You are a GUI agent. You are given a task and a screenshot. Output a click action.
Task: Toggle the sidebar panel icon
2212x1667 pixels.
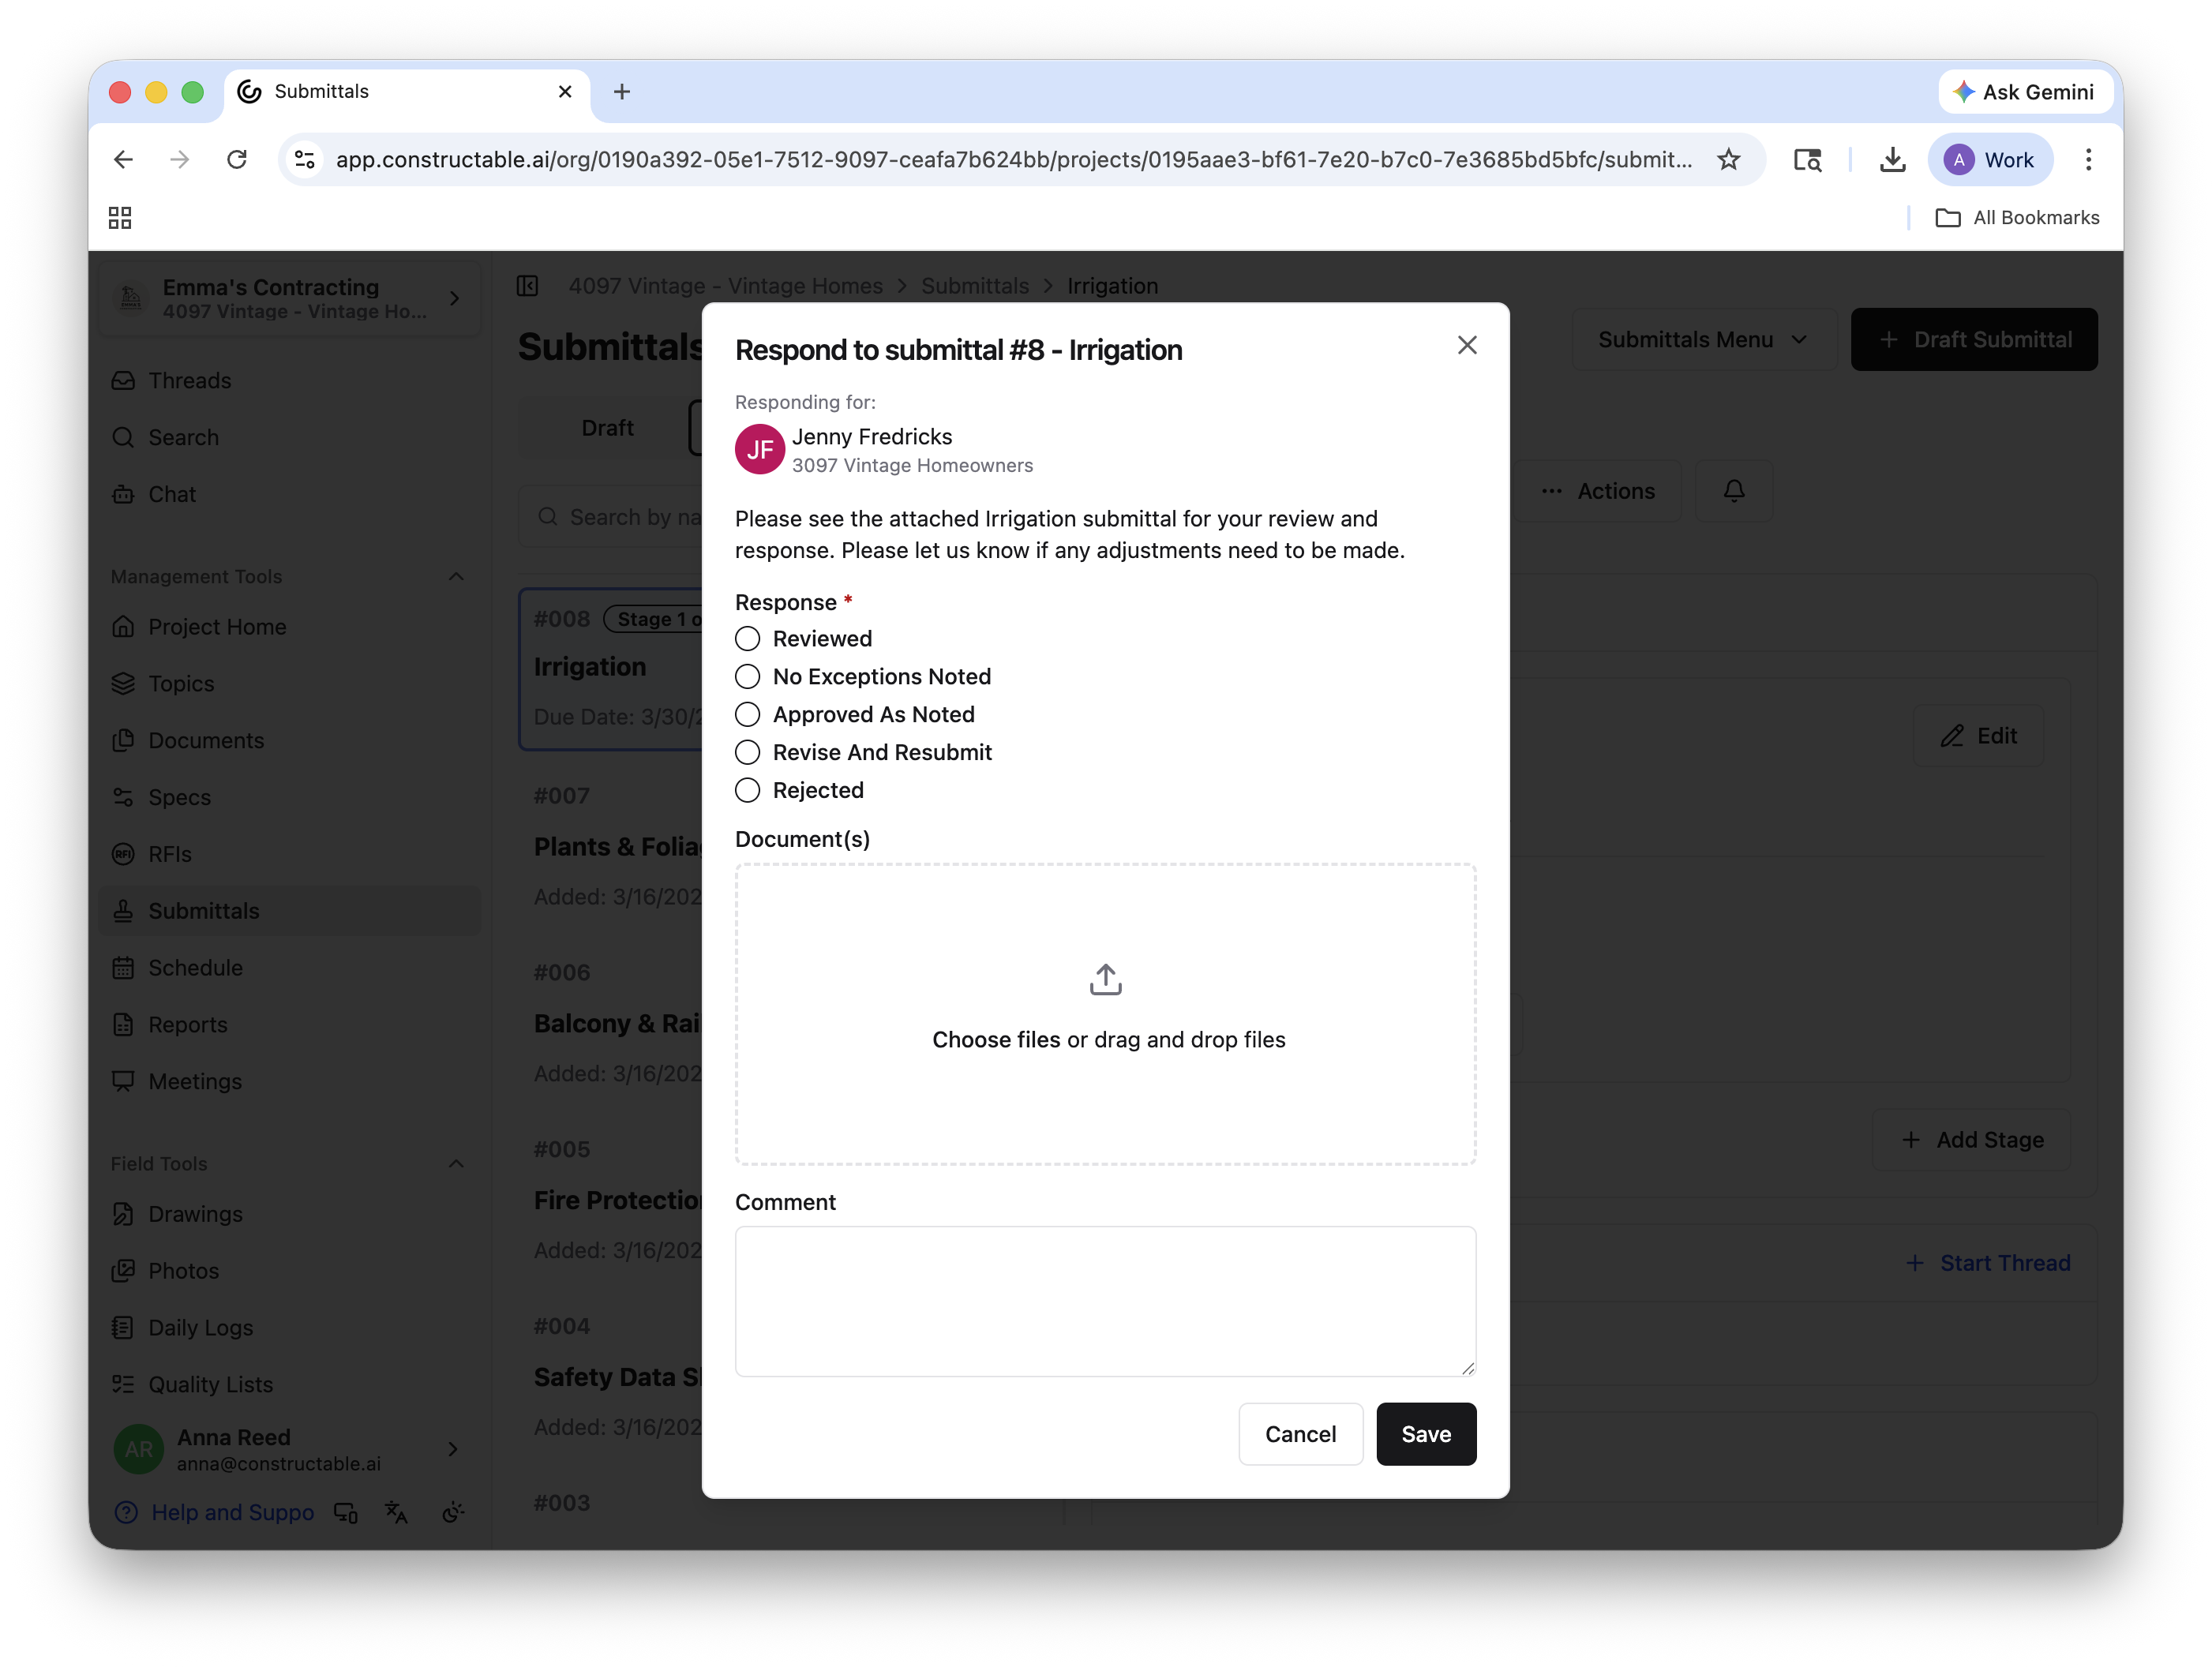point(527,286)
